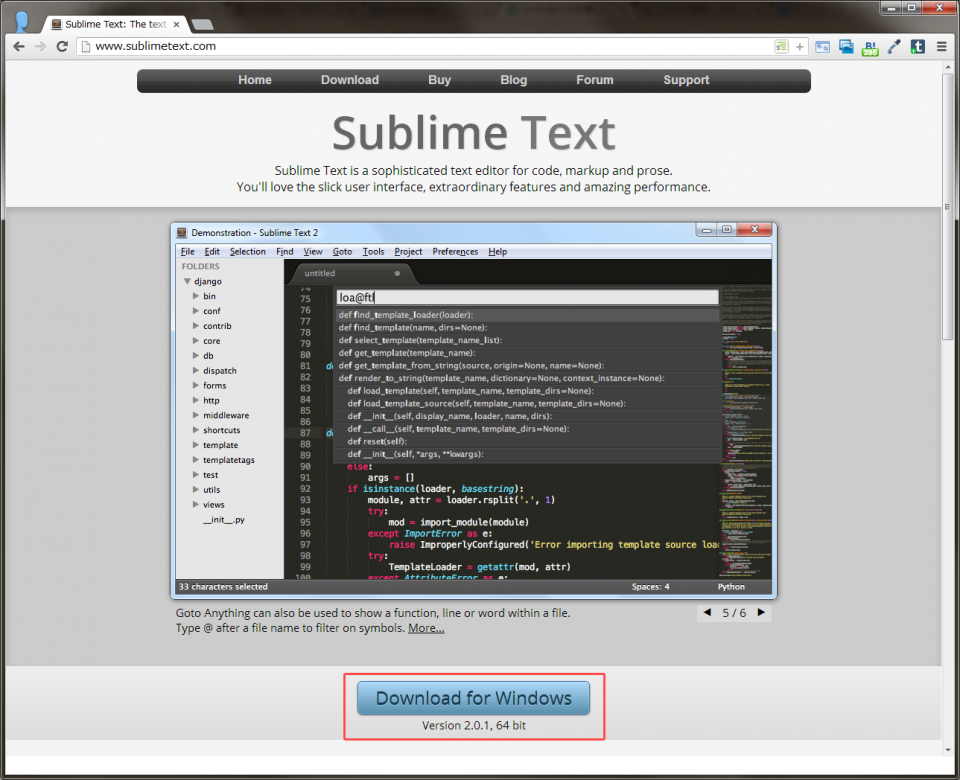Expand the contrib folder arrow

coord(196,326)
